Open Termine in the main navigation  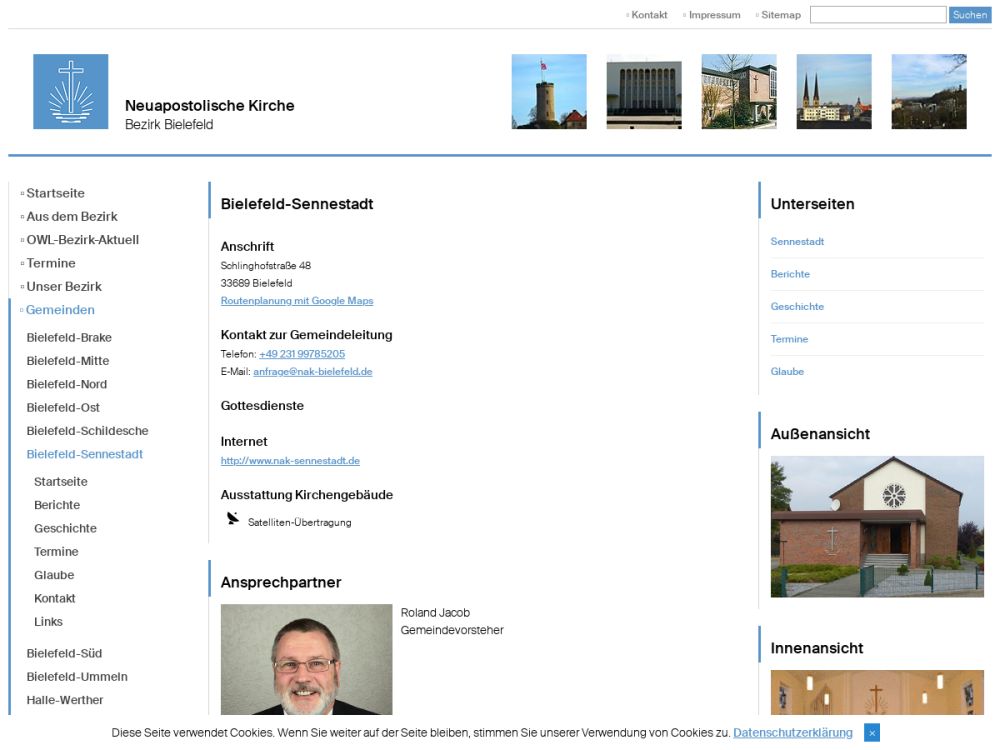pos(51,263)
